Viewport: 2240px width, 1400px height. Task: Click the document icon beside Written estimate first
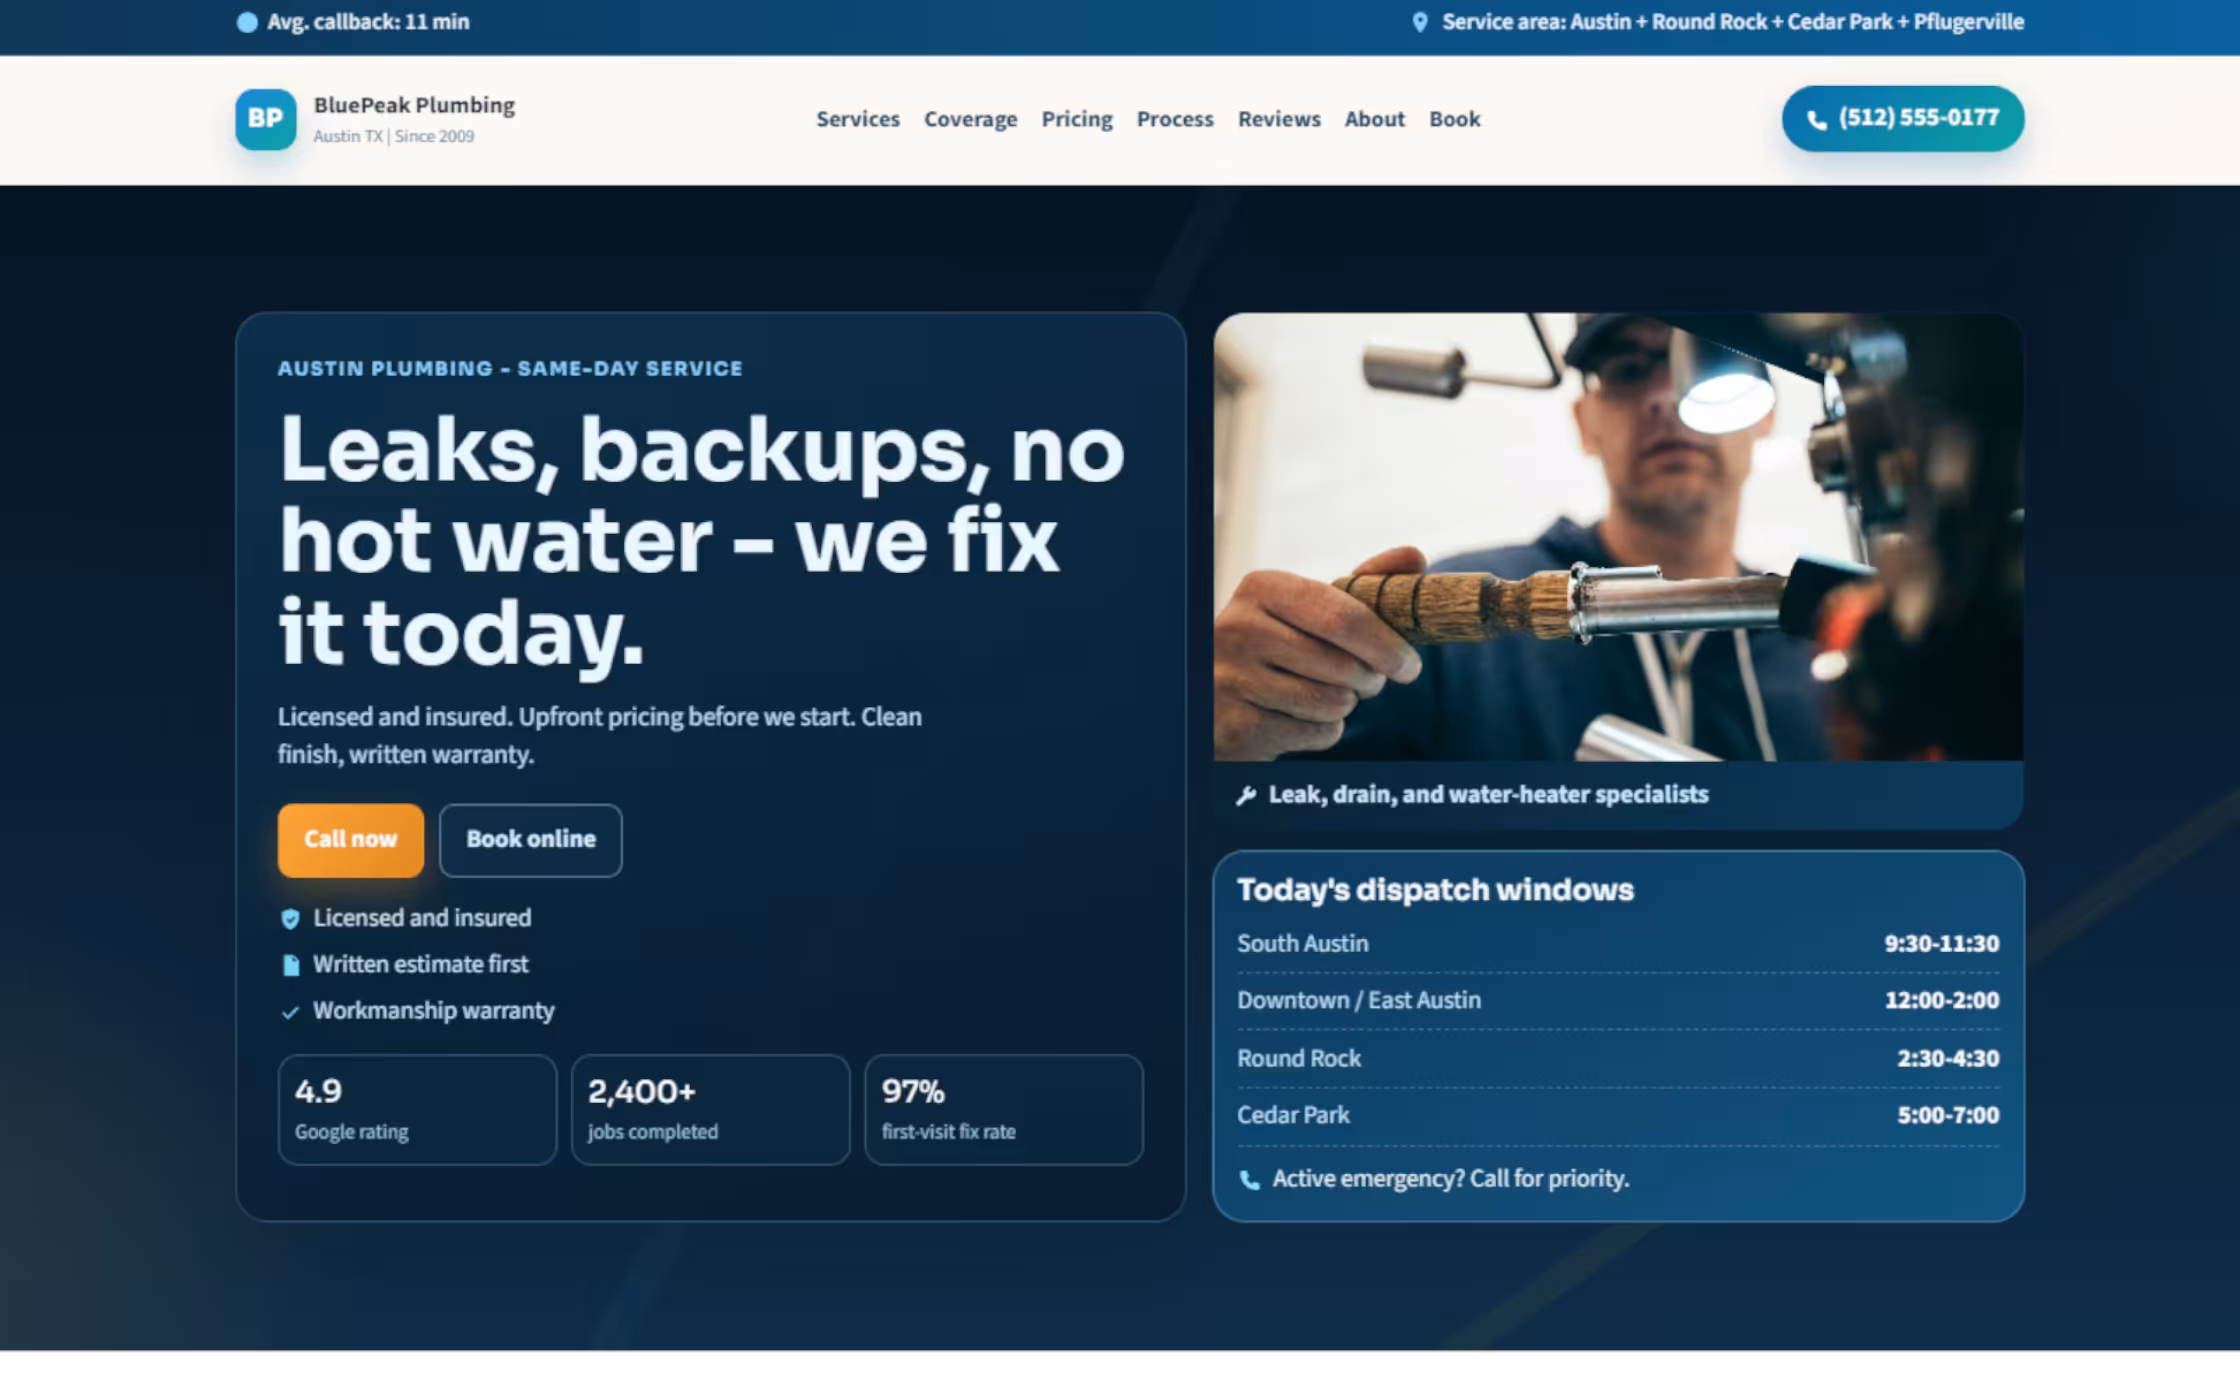point(290,965)
